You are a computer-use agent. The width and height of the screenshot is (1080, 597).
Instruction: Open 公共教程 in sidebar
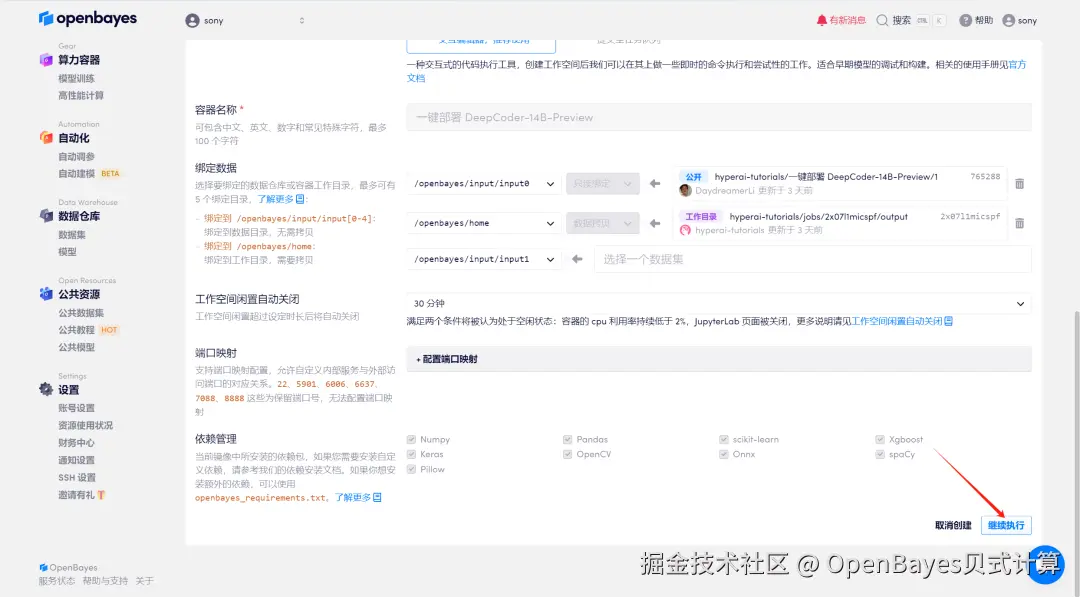tap(76, 330)
